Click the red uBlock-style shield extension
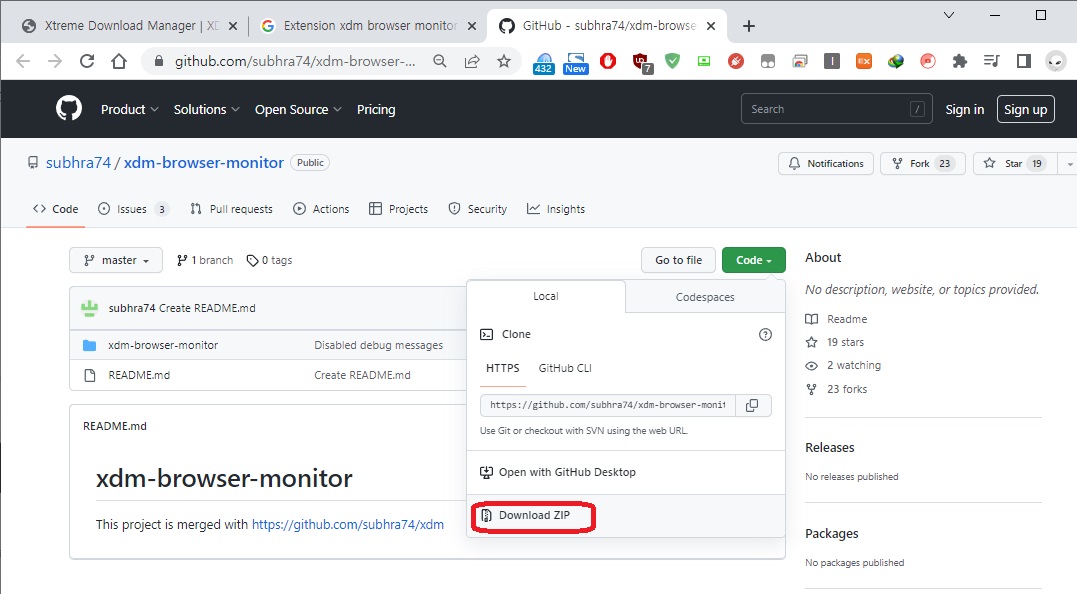The image size is (1077, 594). [x=641, y=62]
